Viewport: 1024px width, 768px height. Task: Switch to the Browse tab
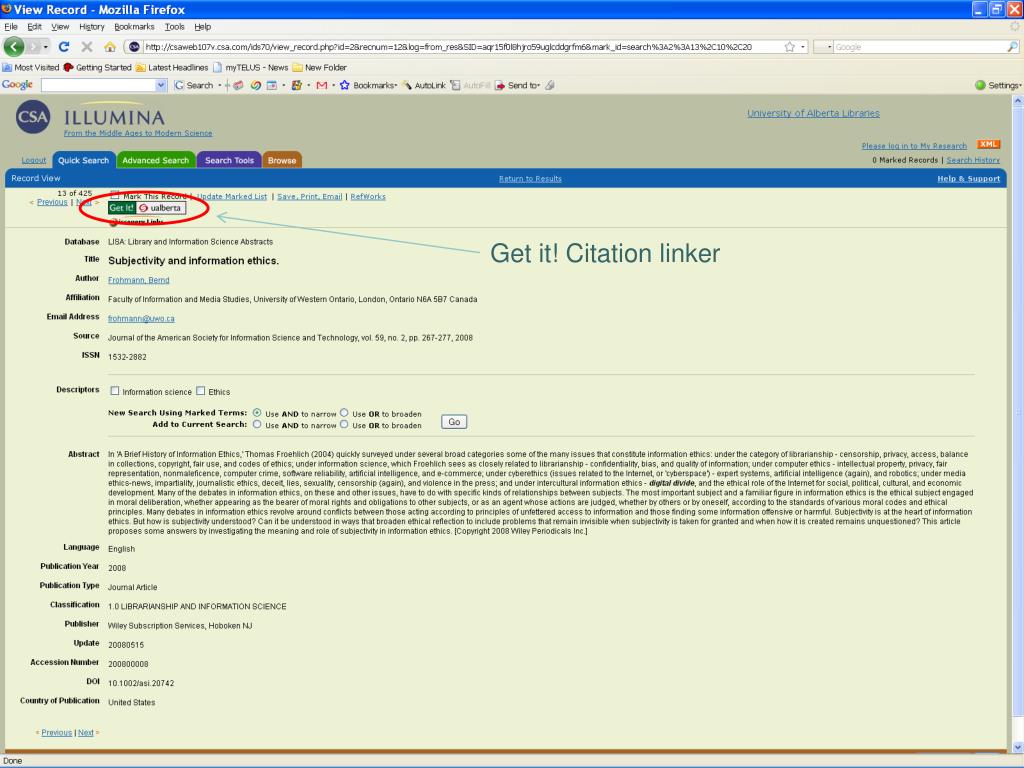point(281,160)
